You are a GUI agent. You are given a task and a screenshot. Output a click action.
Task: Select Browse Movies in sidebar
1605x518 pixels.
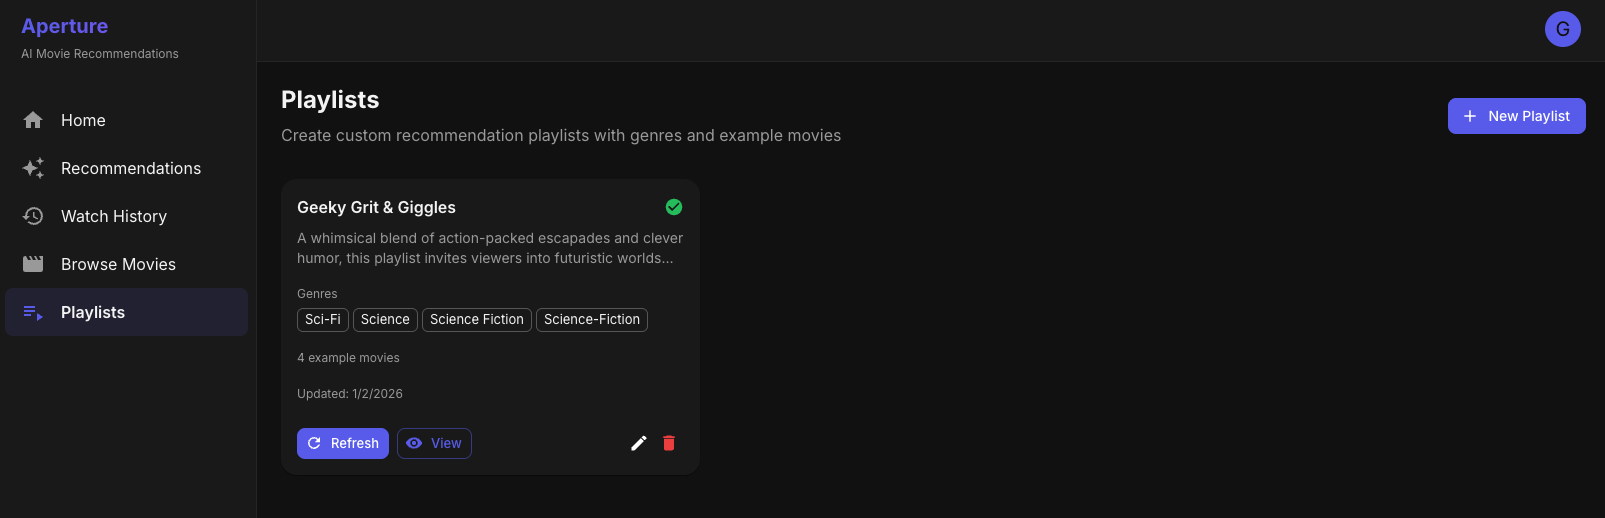(118, 264)
